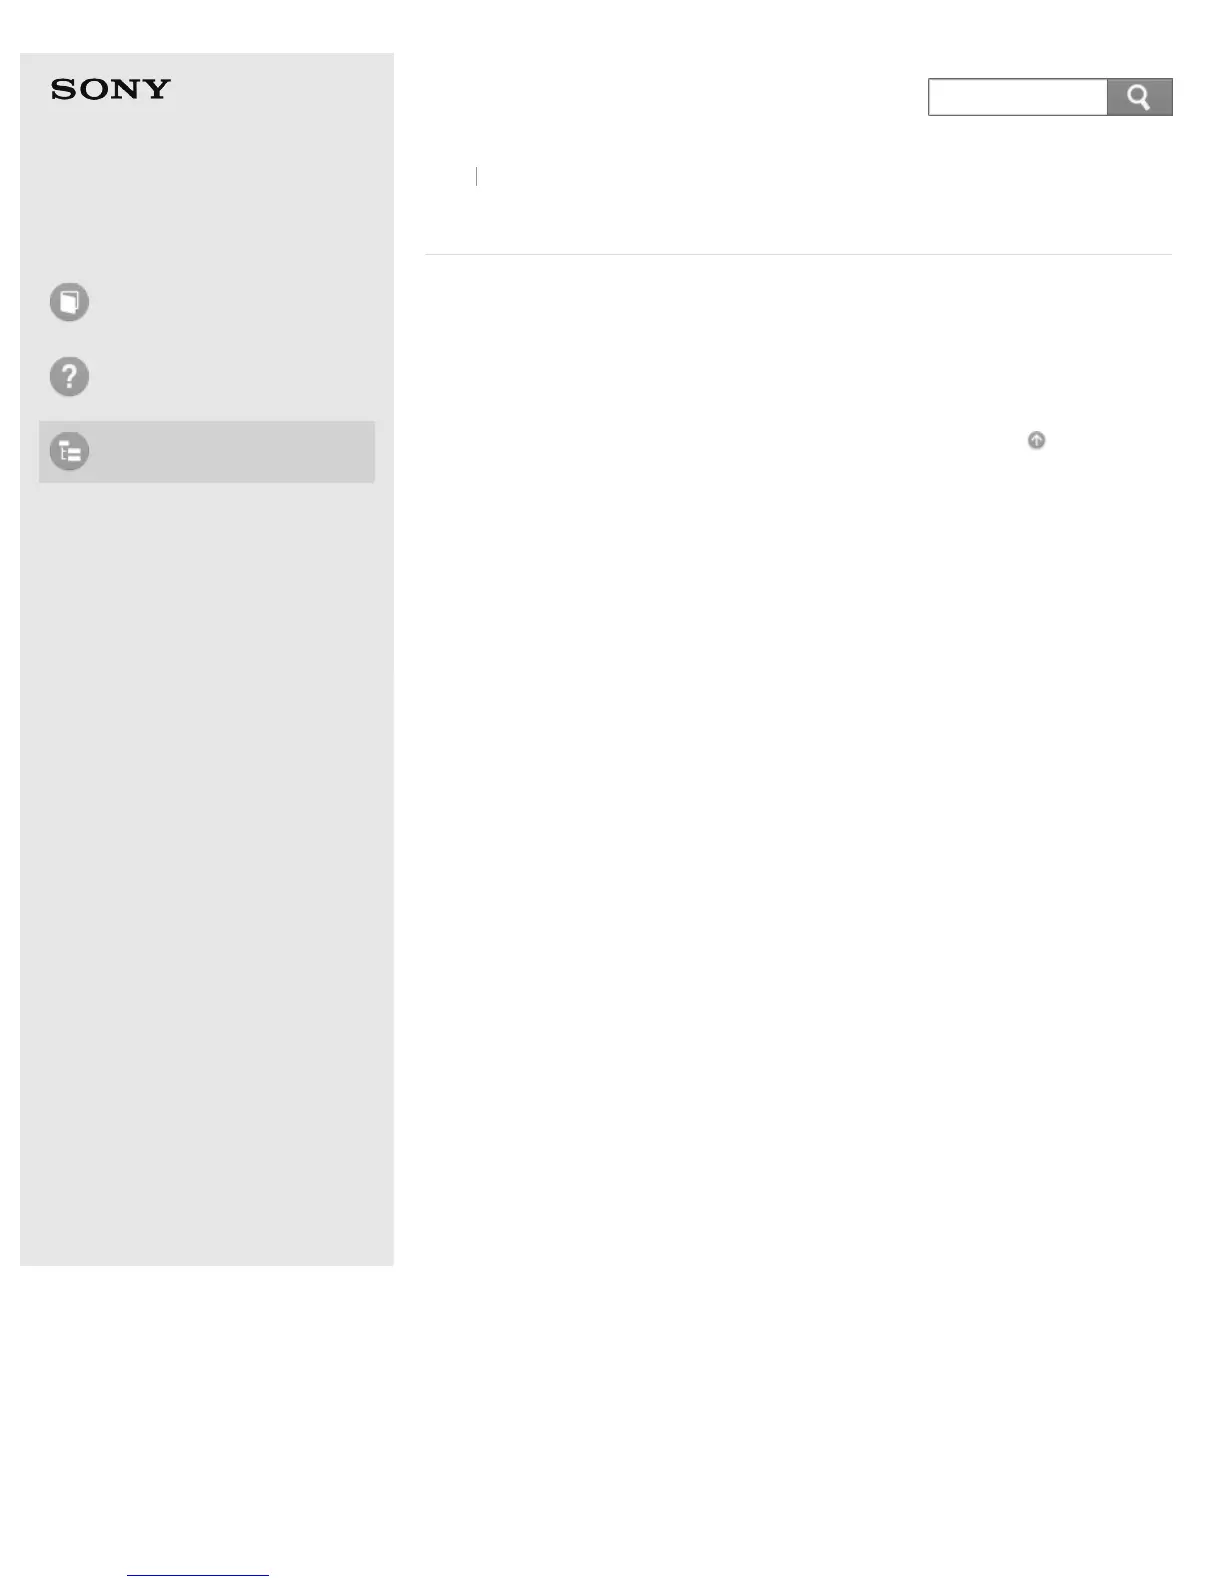The height and width of the screenshot is (1584, 1224).
Task: Jump to page top via circled arrow
Action: (1037, 440)
